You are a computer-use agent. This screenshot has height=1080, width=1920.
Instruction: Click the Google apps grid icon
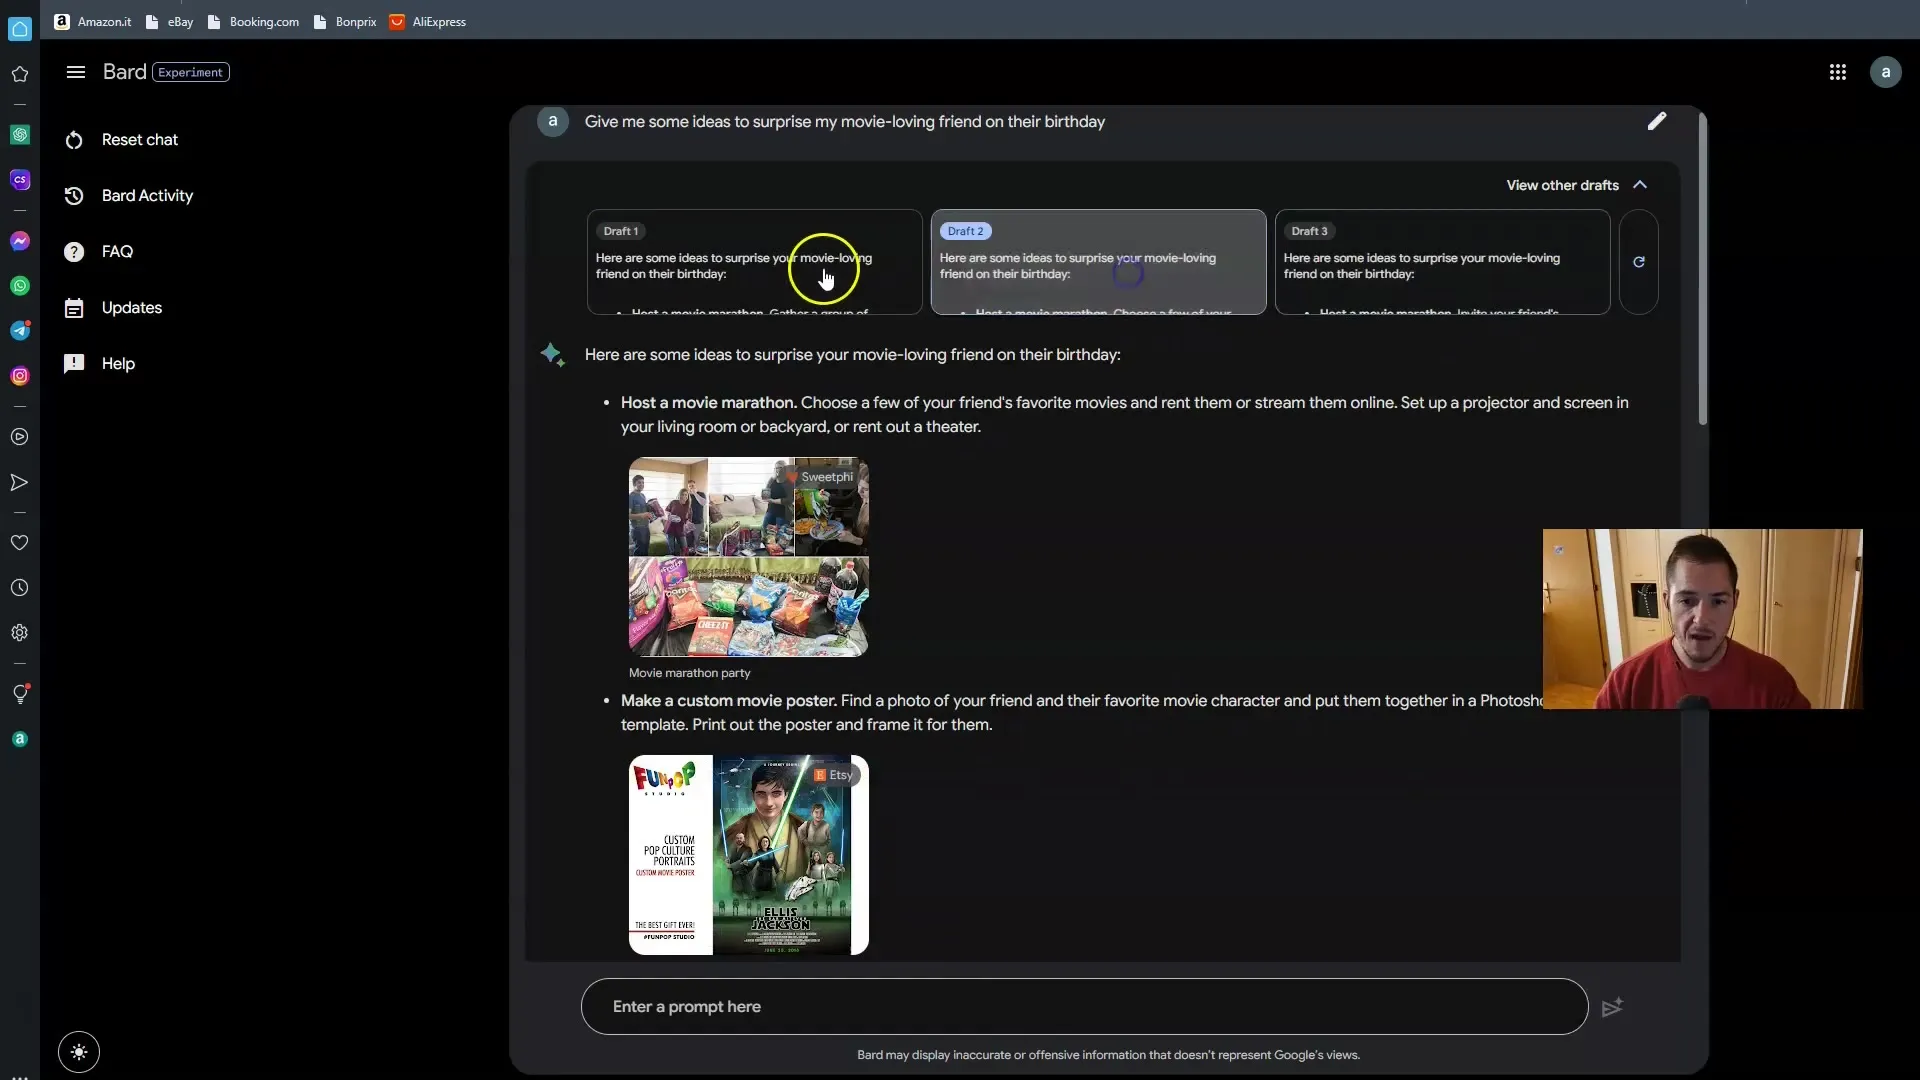pos(1837,71)
